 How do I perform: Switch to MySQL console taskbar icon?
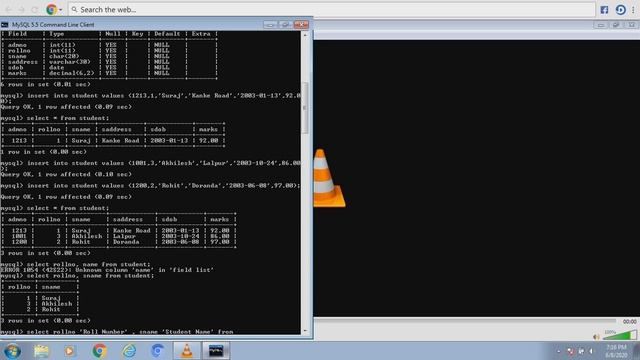(x=216, y=351)
